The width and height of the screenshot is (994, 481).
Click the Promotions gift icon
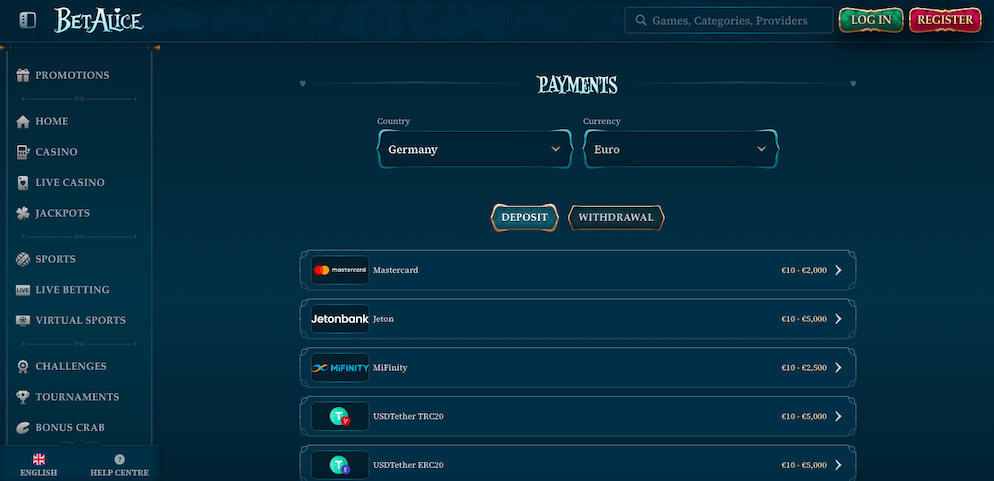23,75
